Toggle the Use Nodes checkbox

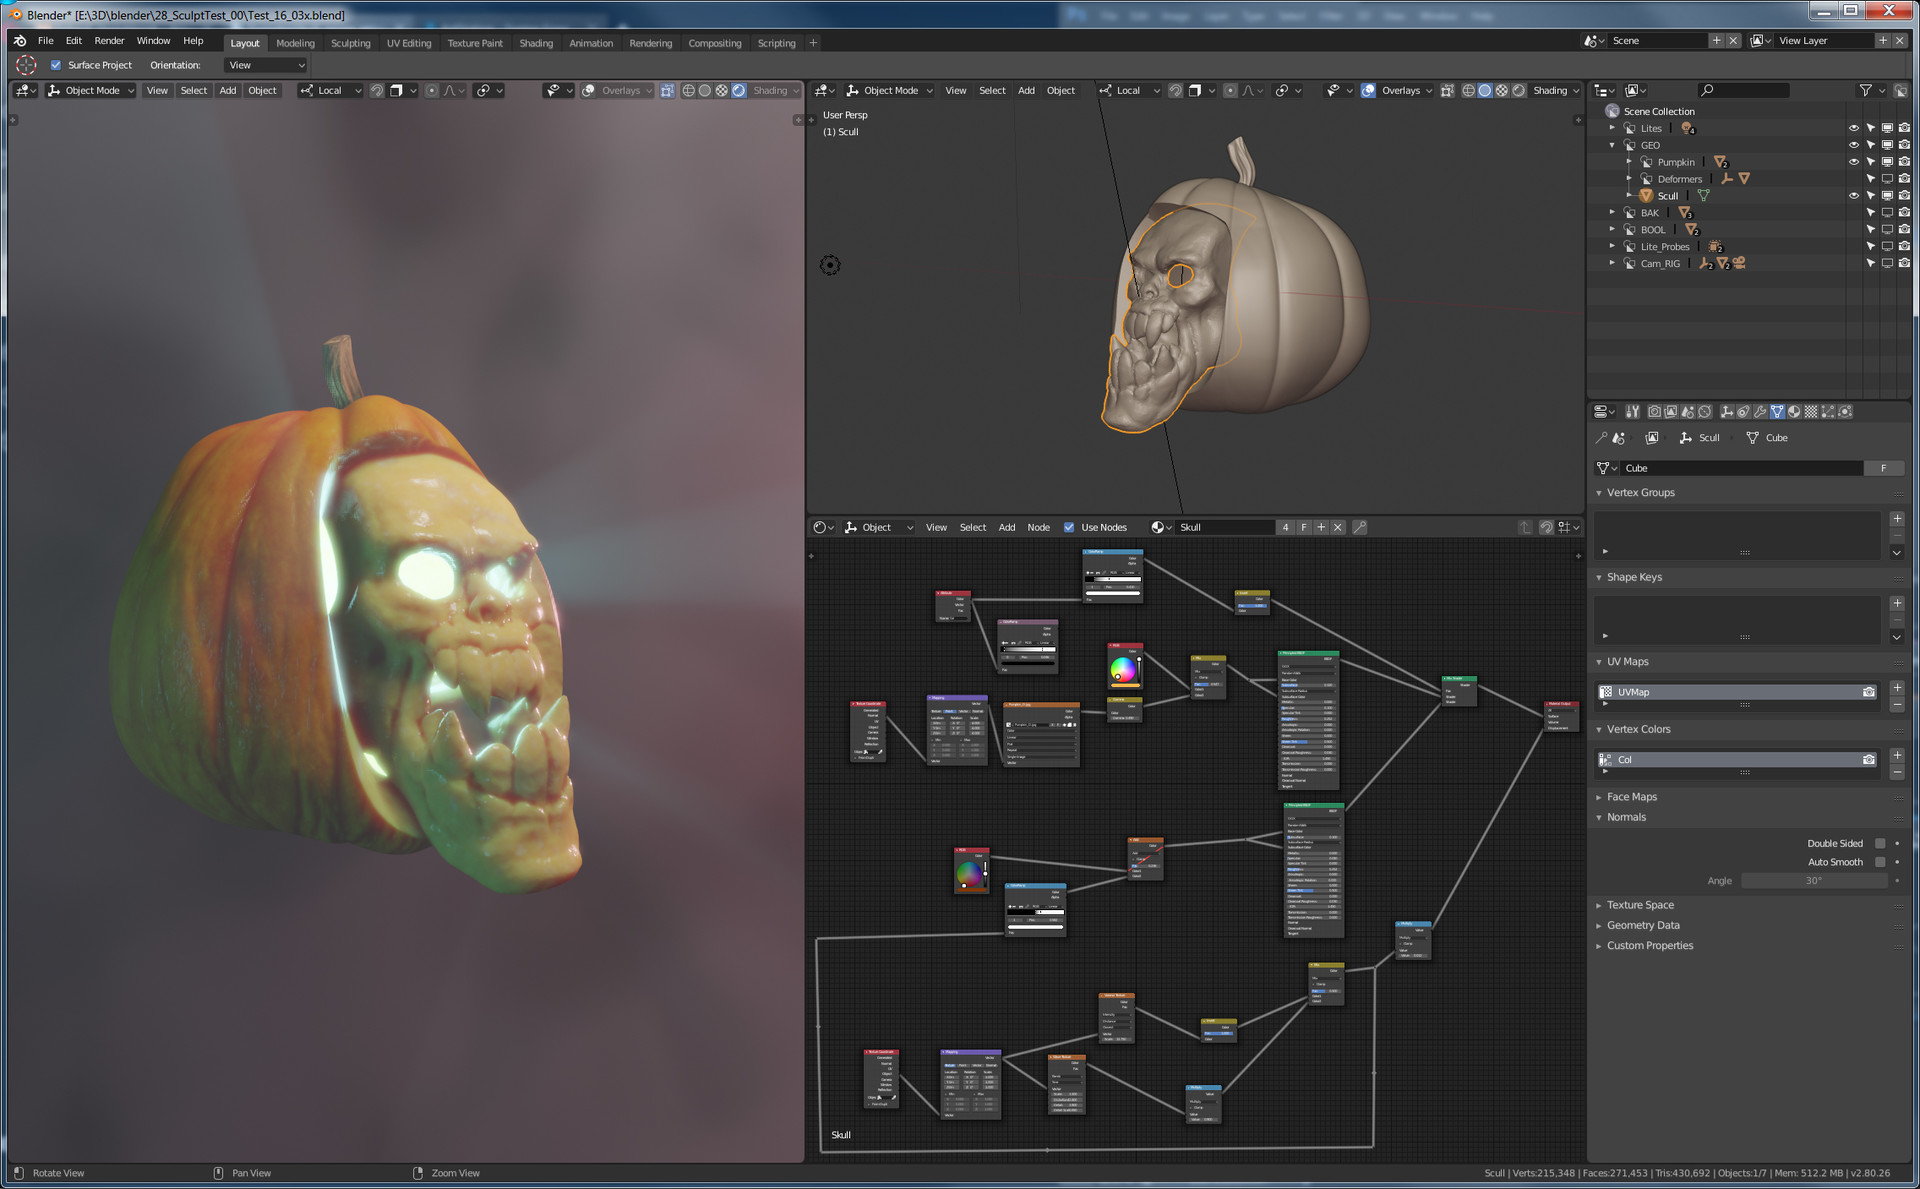click(x=1069, y=527)
